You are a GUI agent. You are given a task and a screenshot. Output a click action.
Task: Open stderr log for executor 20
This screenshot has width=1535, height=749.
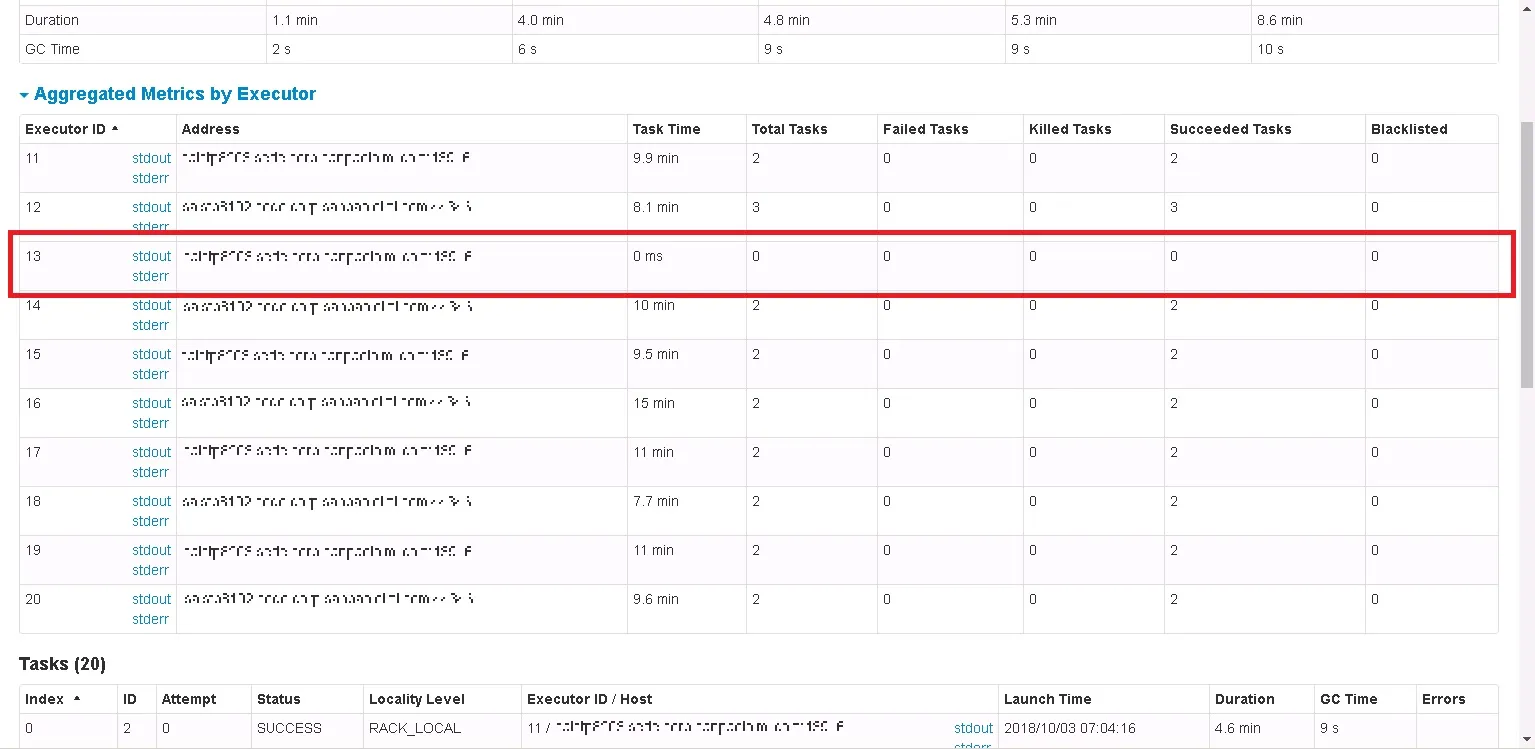click(150, 619)
